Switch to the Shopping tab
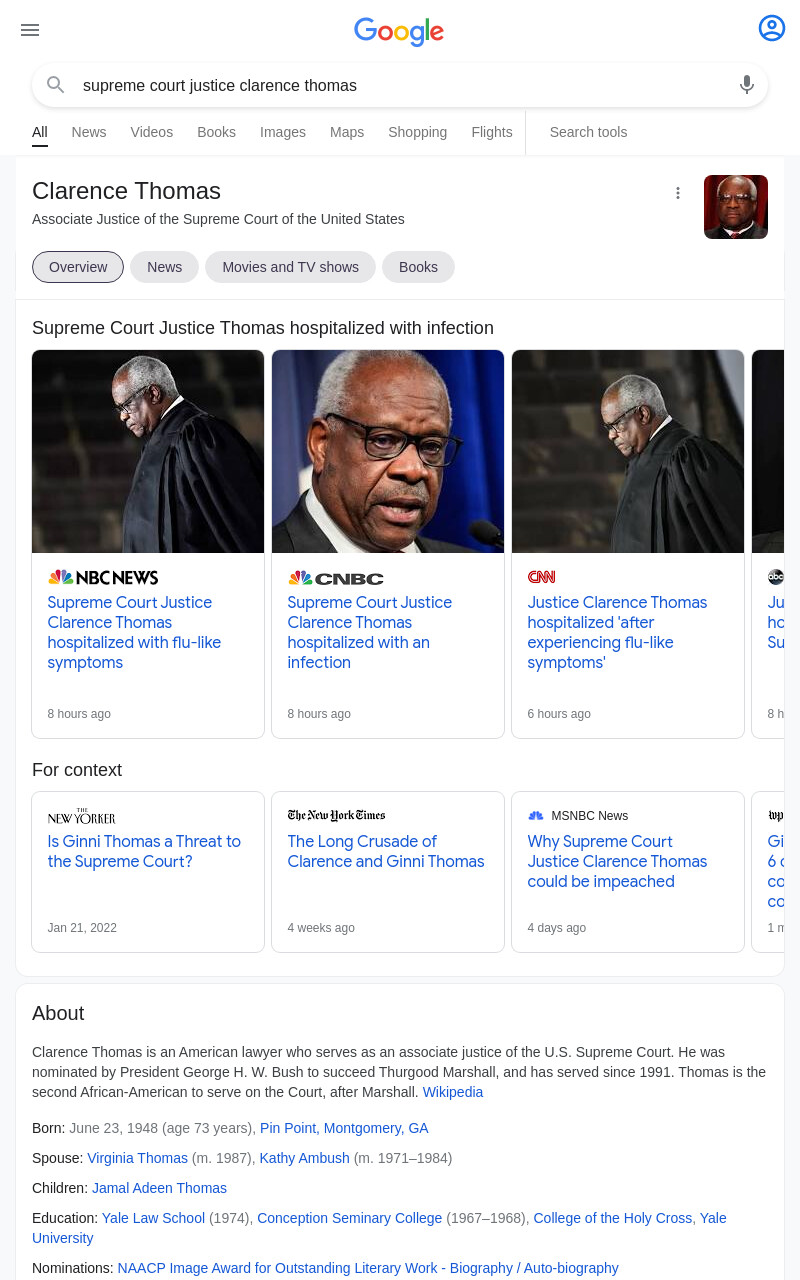Screen dimensions: 800x1280 [418, 132]
